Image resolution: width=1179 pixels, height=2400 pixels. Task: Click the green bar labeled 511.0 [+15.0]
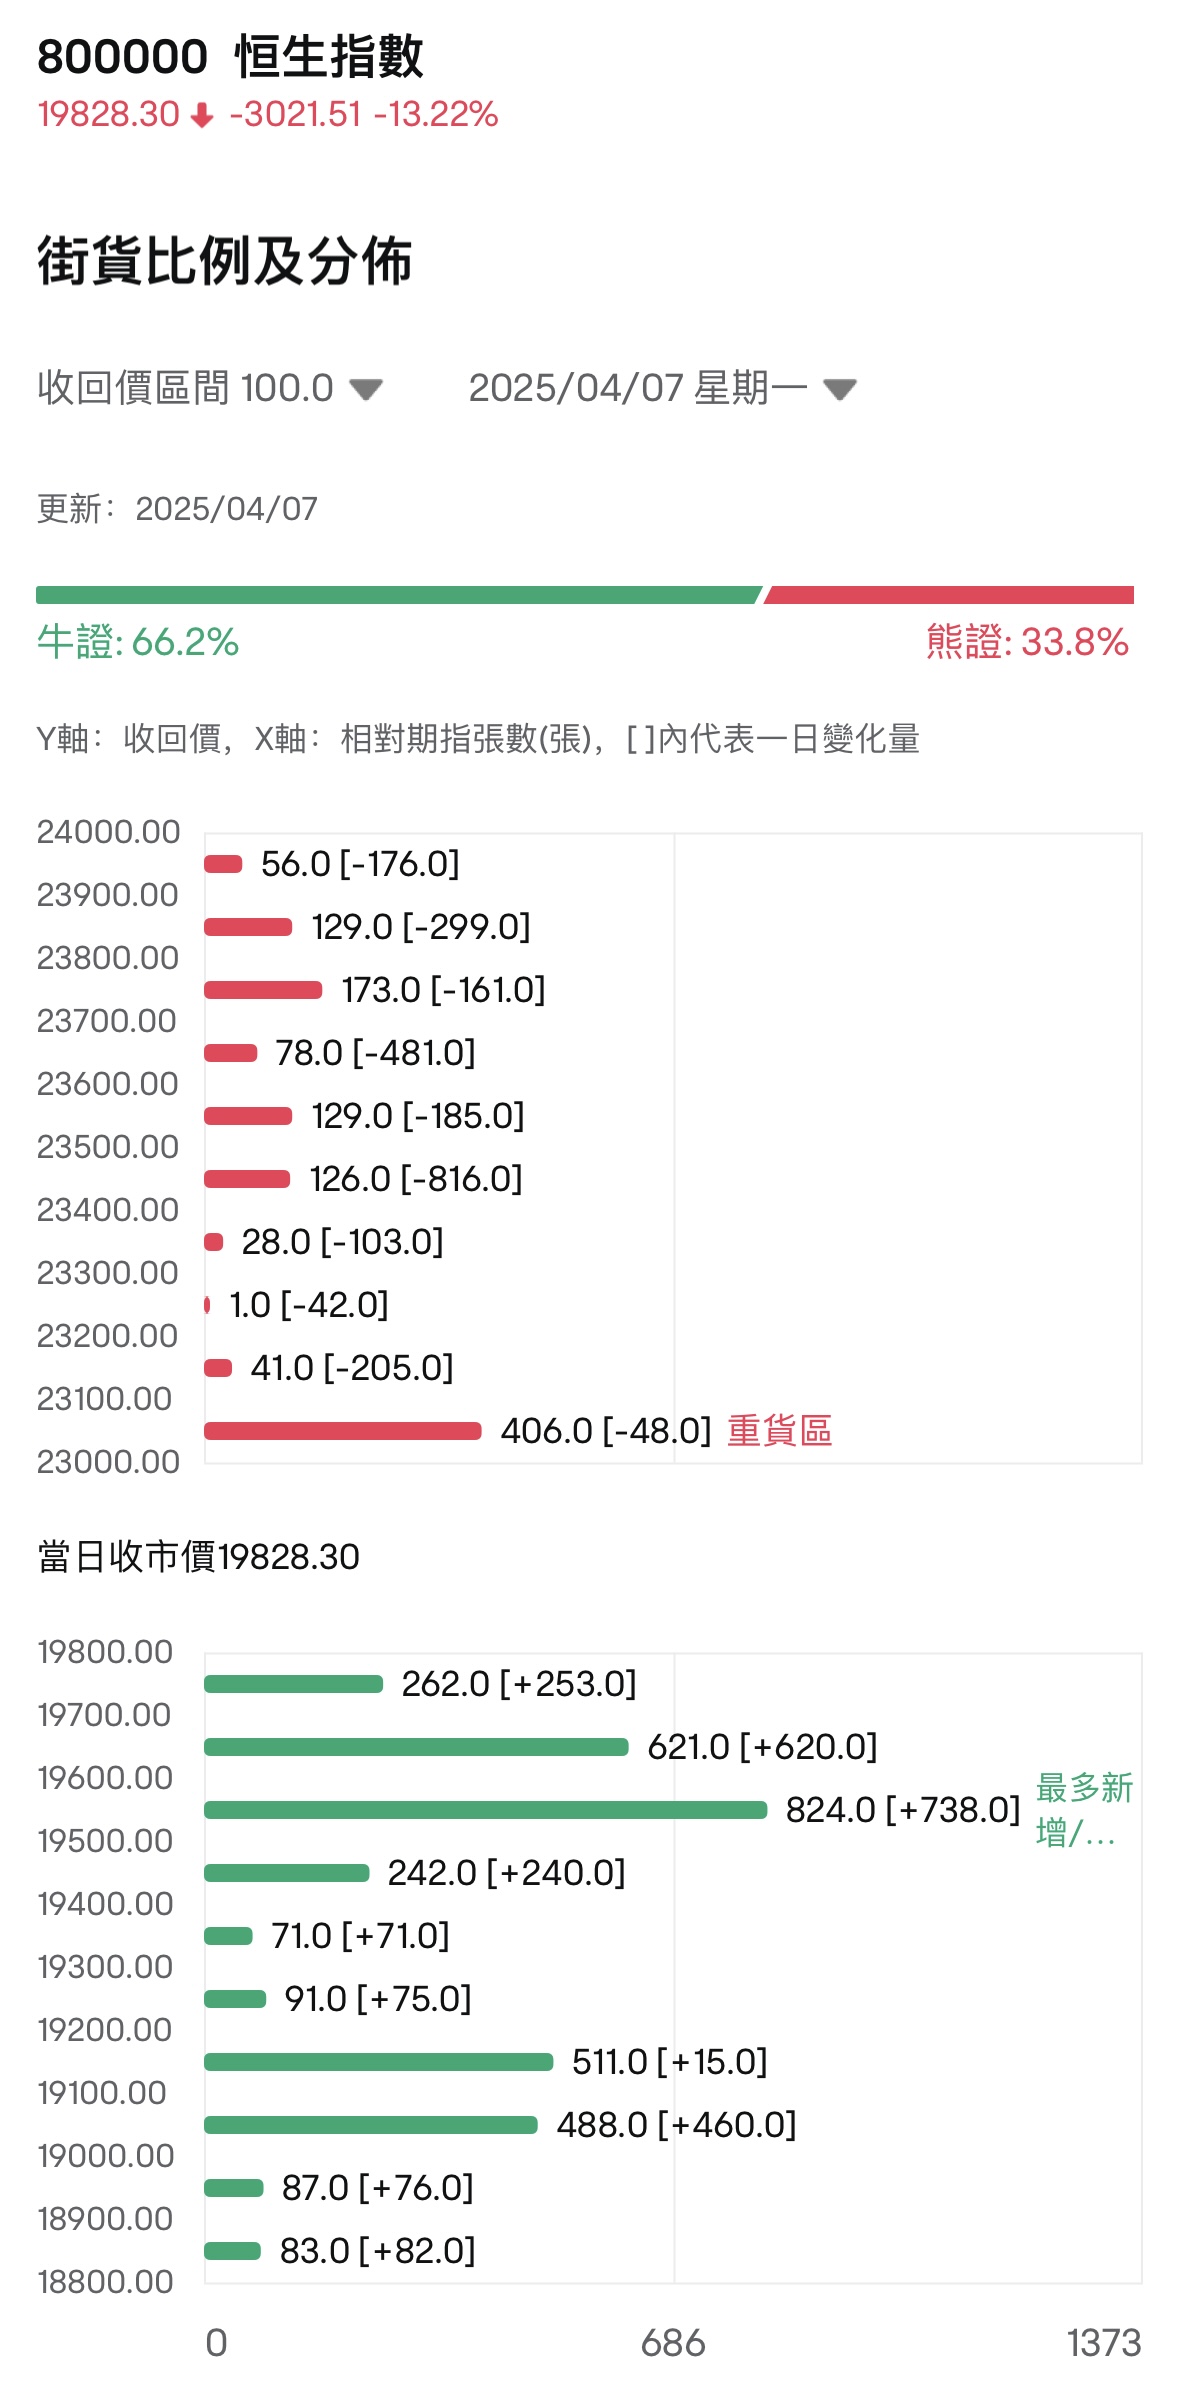378,2062
